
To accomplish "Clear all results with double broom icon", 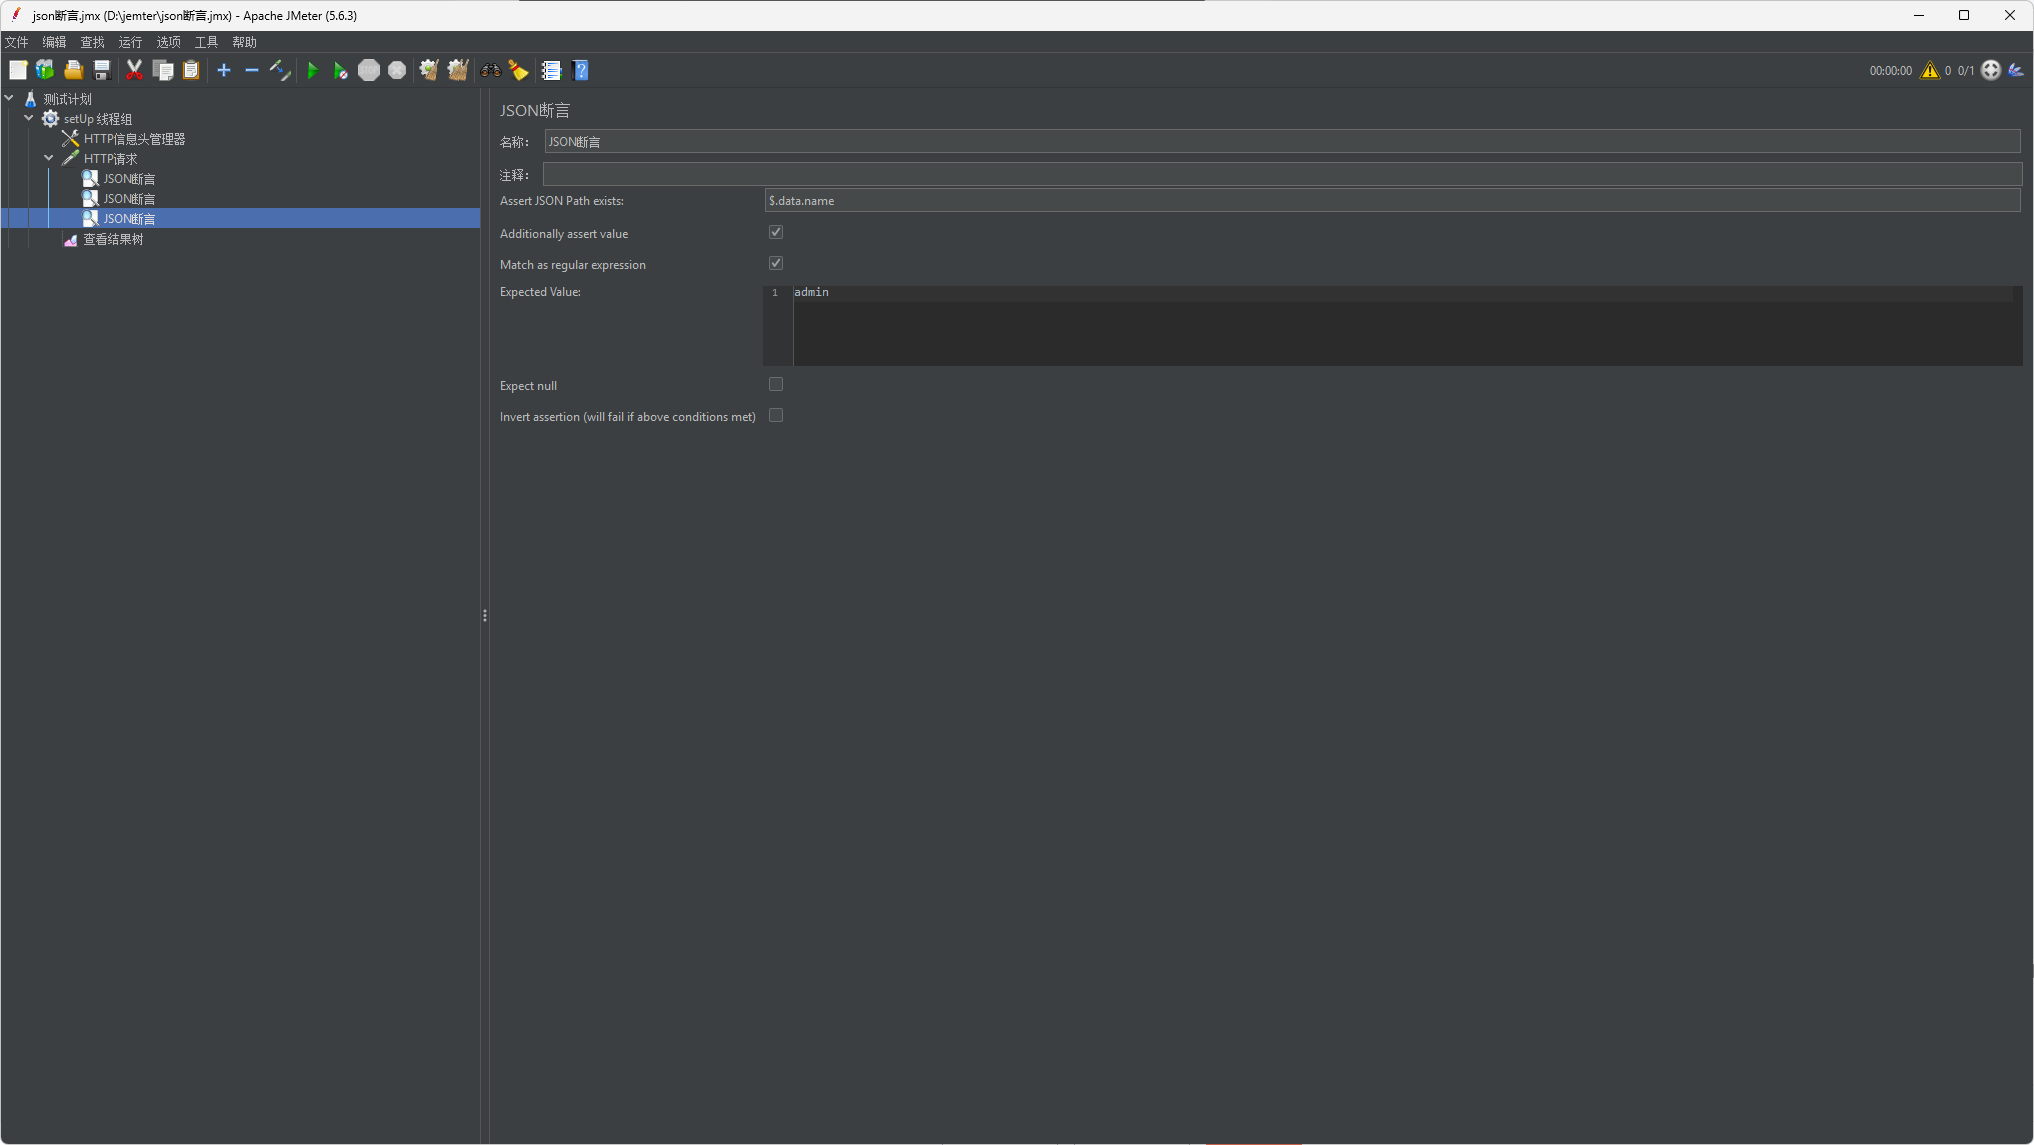I will click(x=458, y=70).
